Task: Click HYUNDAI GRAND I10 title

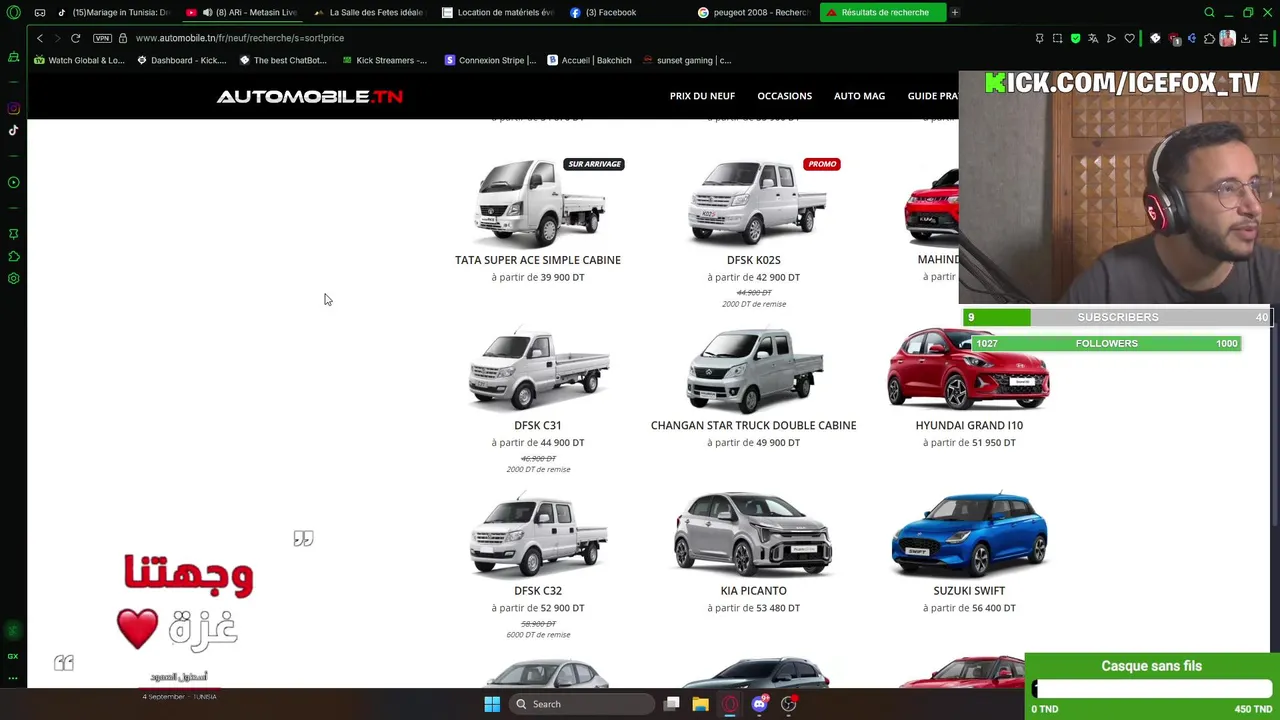Action: [x=969, y=425]
